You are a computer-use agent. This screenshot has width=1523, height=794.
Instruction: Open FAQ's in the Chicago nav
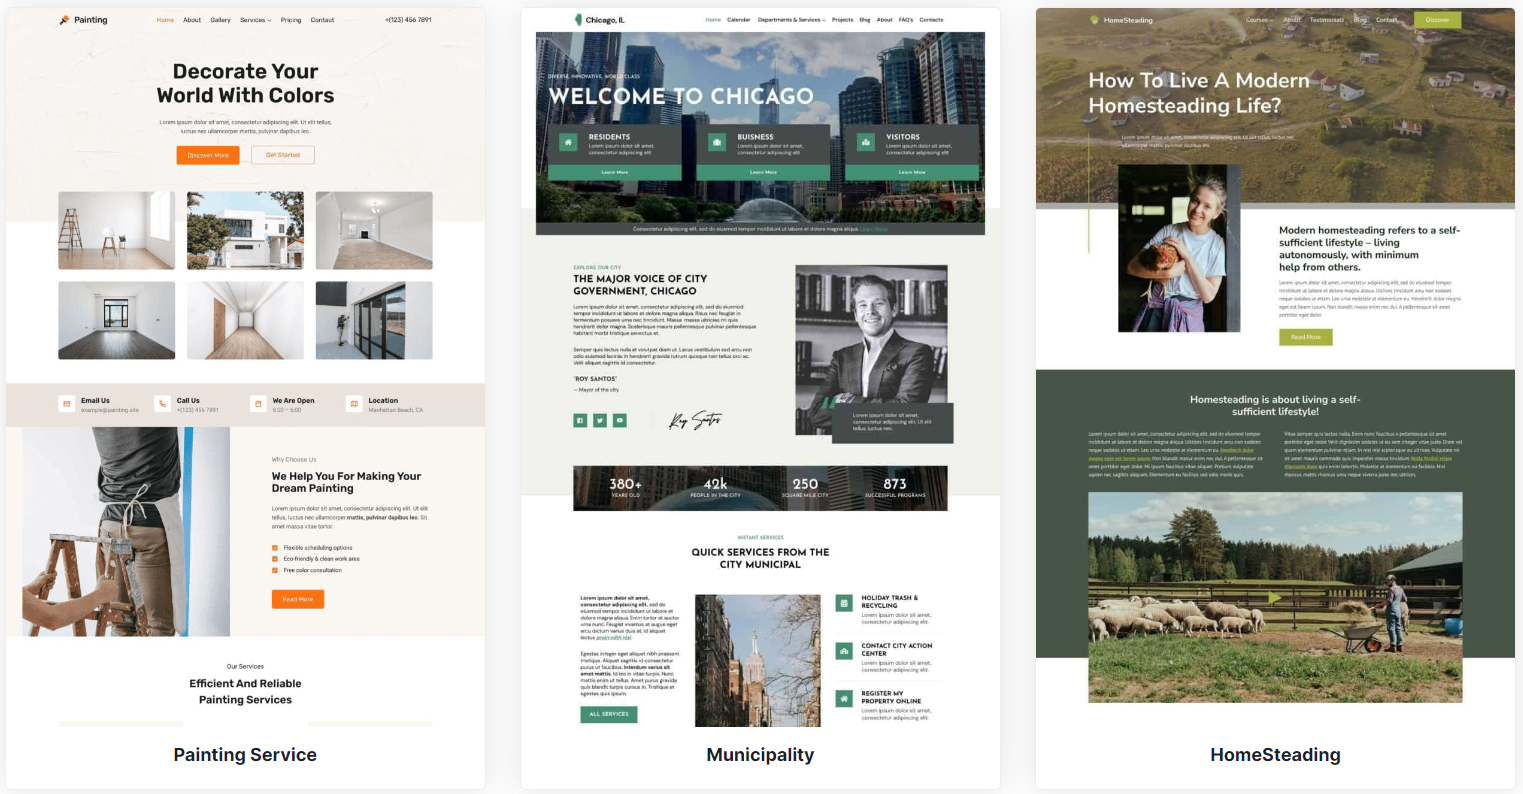906,20
